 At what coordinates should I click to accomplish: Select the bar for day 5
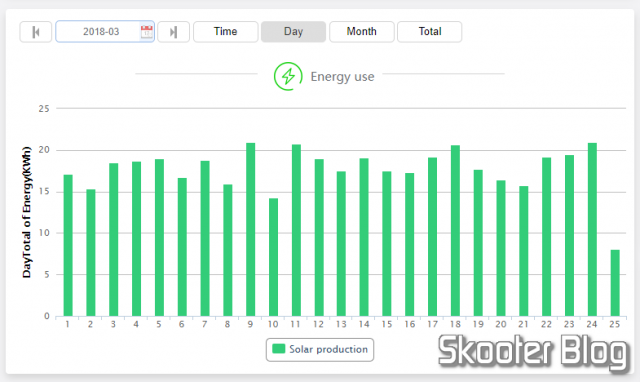159,238
